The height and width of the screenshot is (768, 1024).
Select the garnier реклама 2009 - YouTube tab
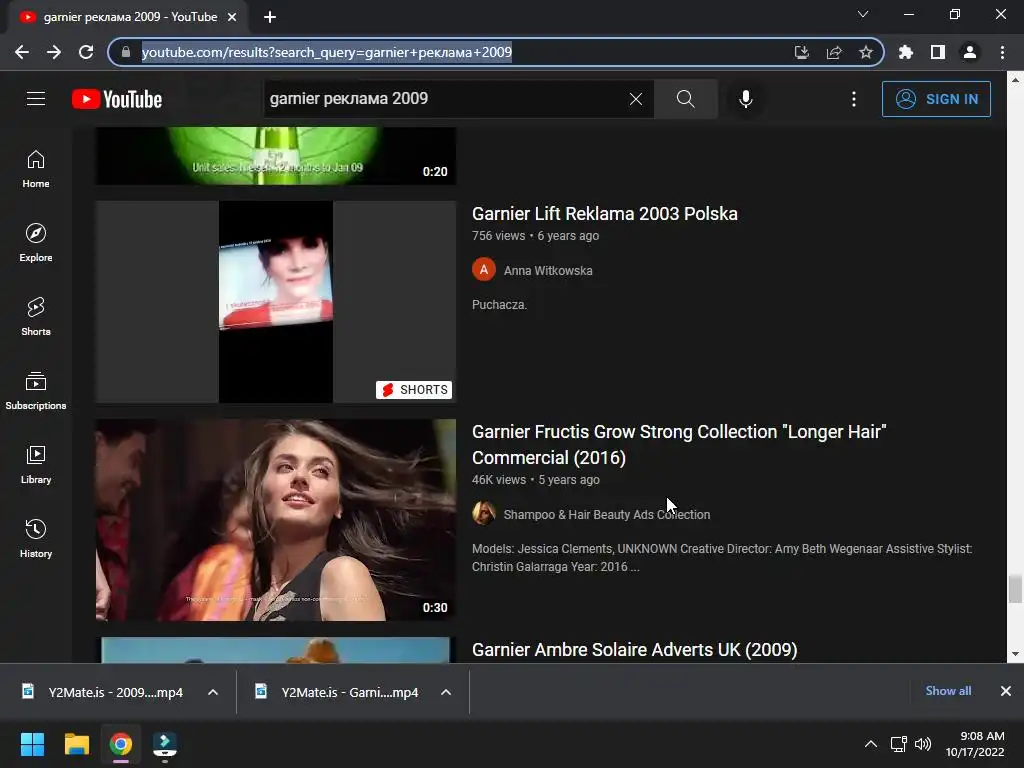[129, 17]
